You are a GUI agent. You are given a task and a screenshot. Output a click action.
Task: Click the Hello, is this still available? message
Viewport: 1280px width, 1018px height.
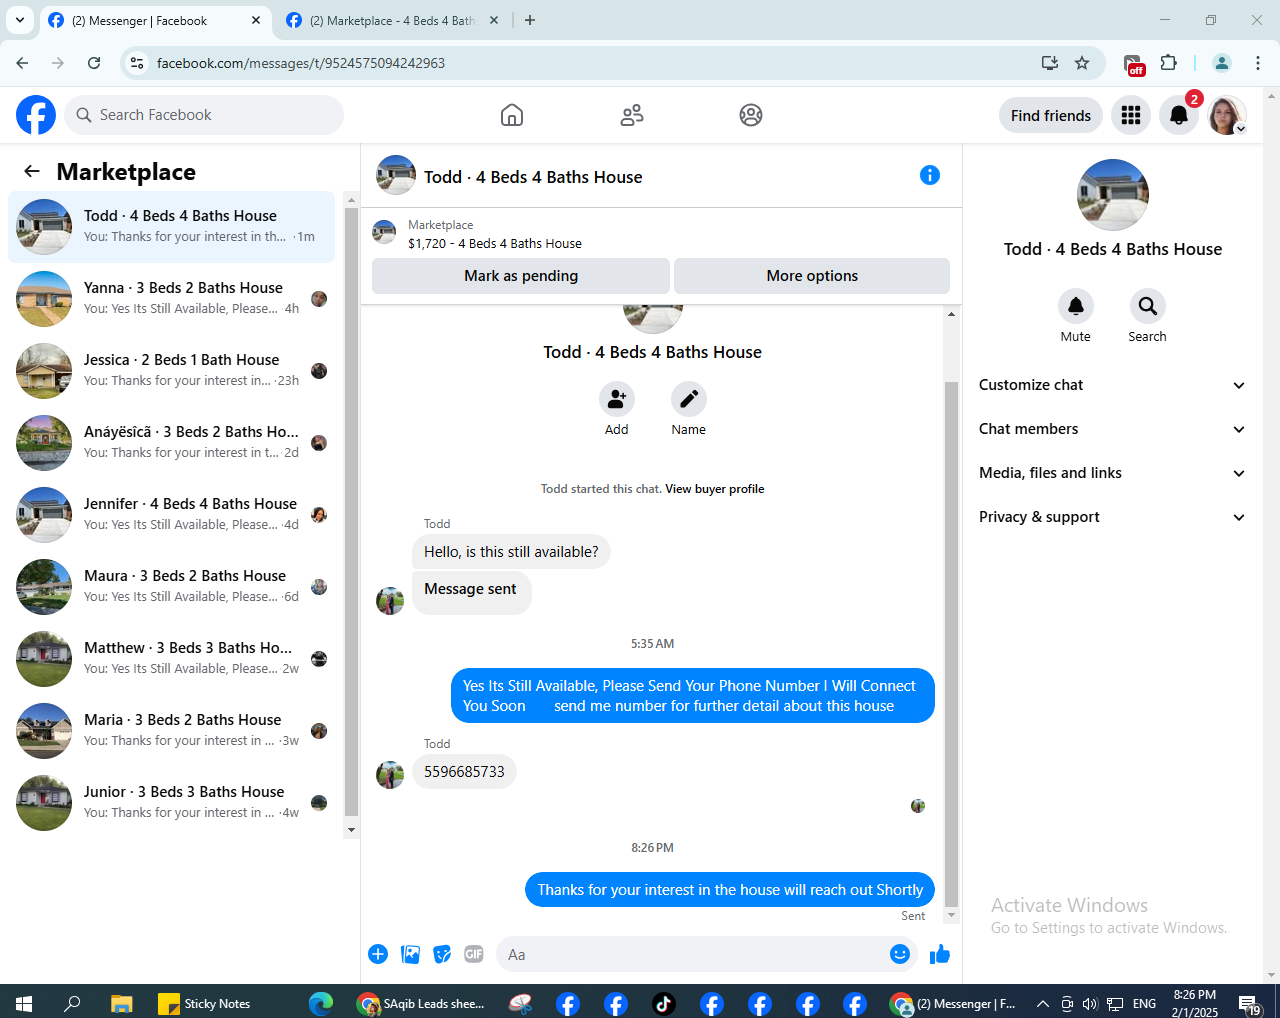pos(511,552)
